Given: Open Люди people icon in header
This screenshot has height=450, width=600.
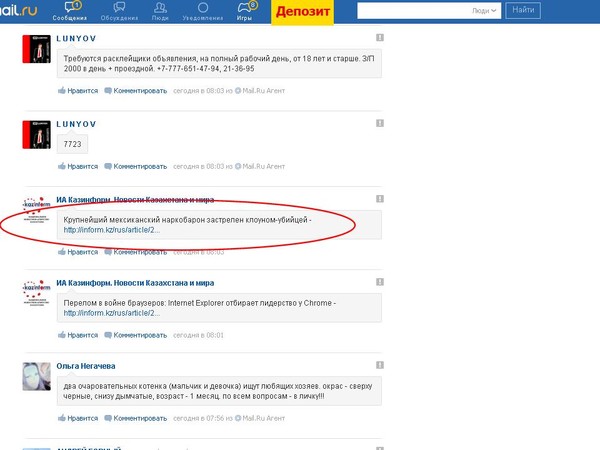Looking at the screenshot, I should 160,11.
